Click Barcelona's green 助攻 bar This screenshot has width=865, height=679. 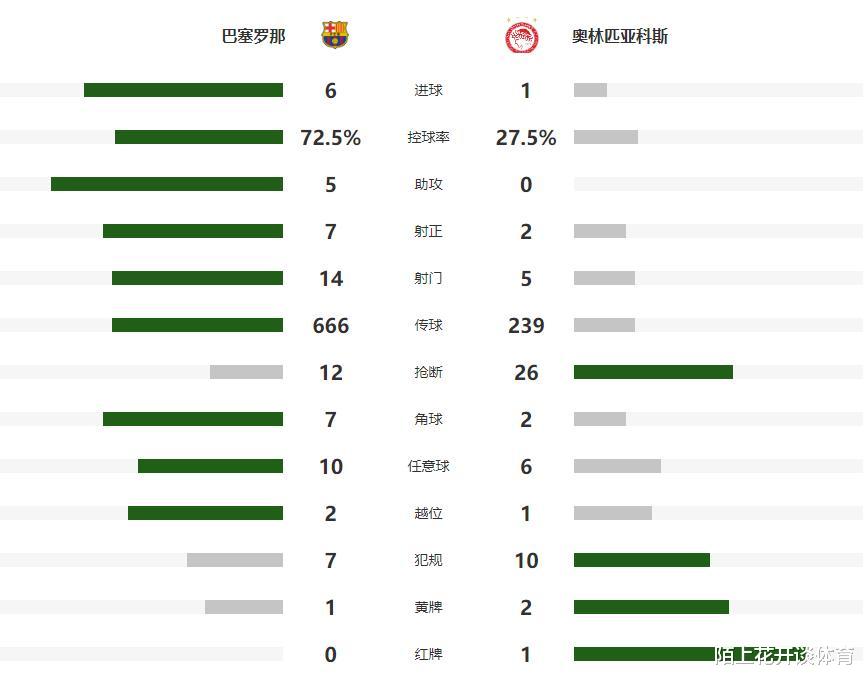[x=167, y=184]
